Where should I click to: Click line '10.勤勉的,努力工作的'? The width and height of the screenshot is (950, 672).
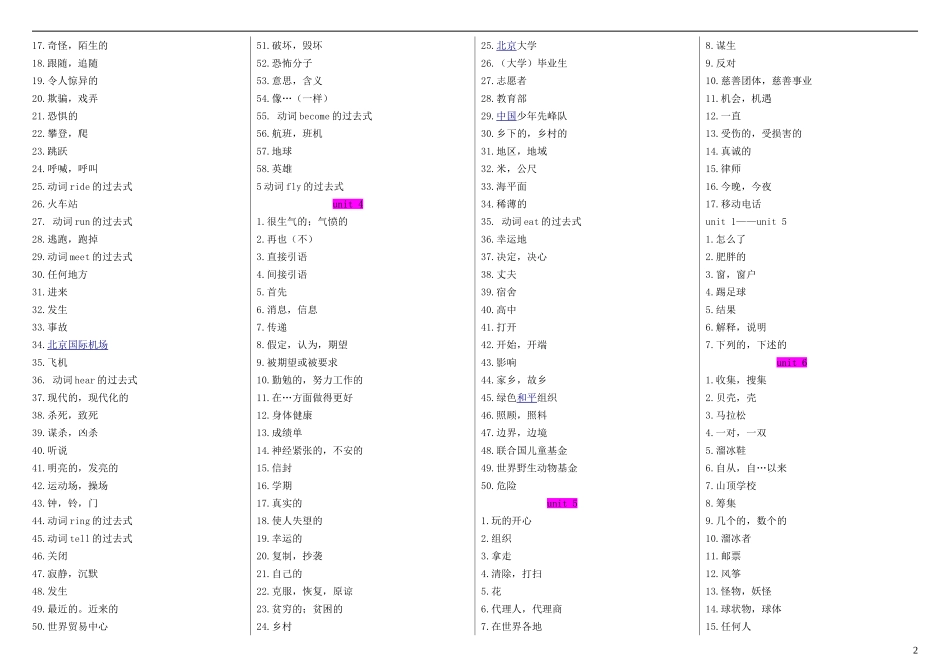[x=310, y=380]
